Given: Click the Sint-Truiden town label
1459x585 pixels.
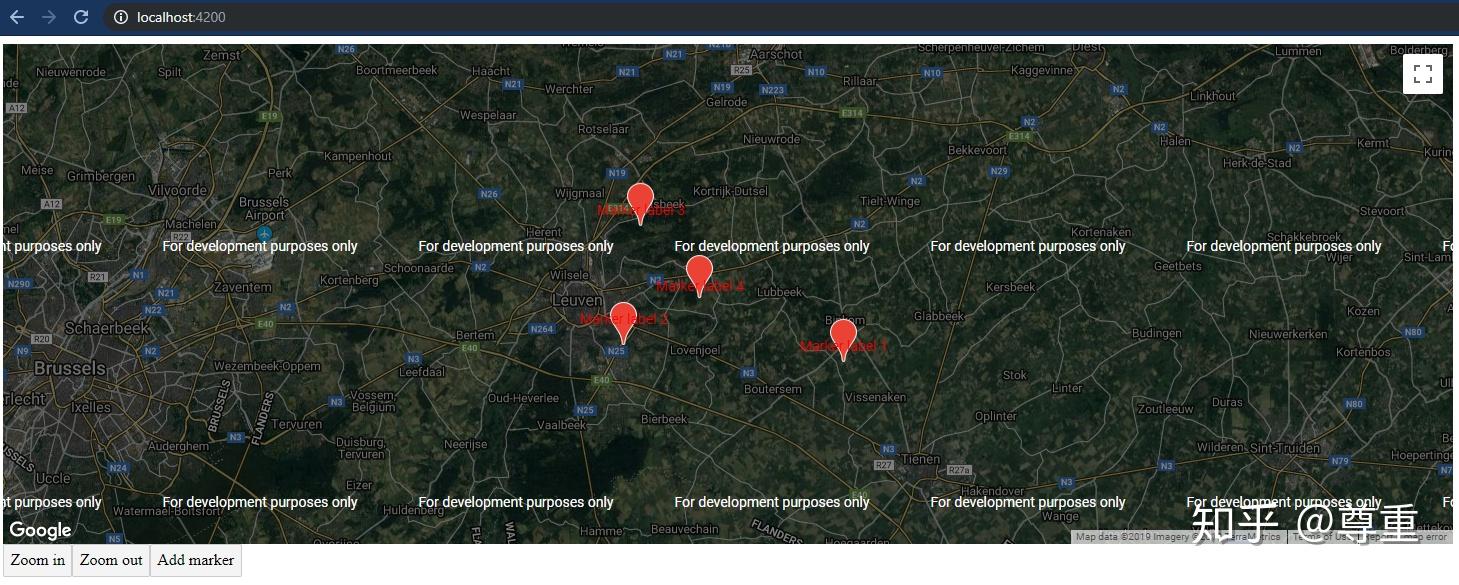Looking at the screenshot, I should pos(1285,448).
